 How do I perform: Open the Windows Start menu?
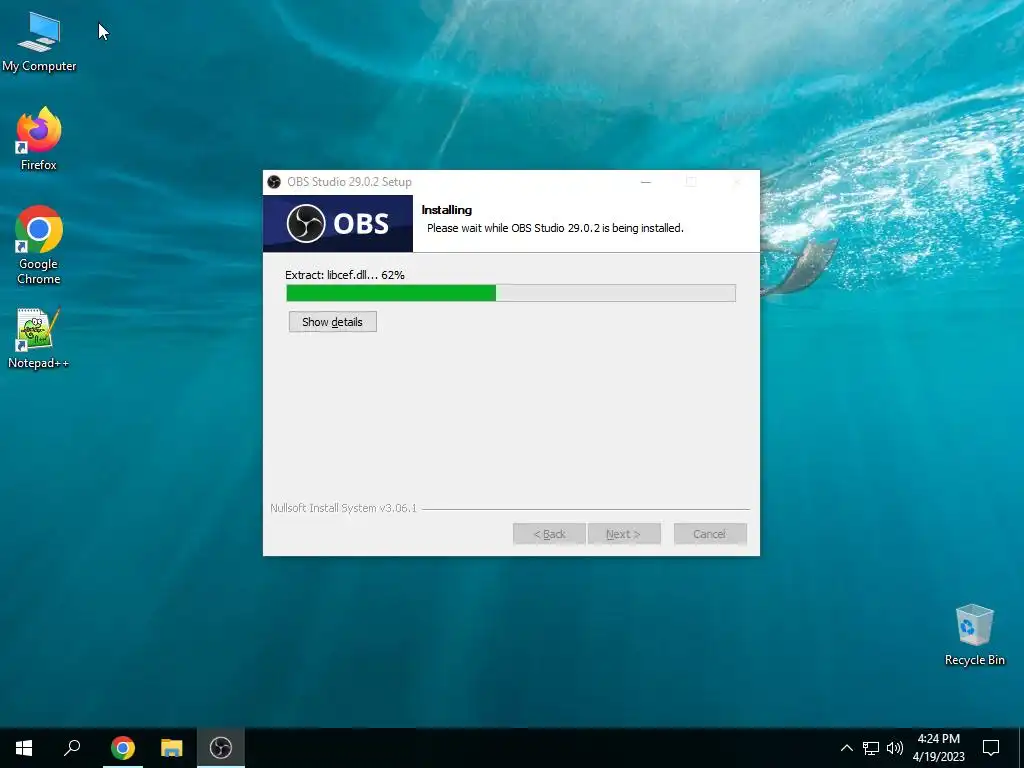(24, 748)
